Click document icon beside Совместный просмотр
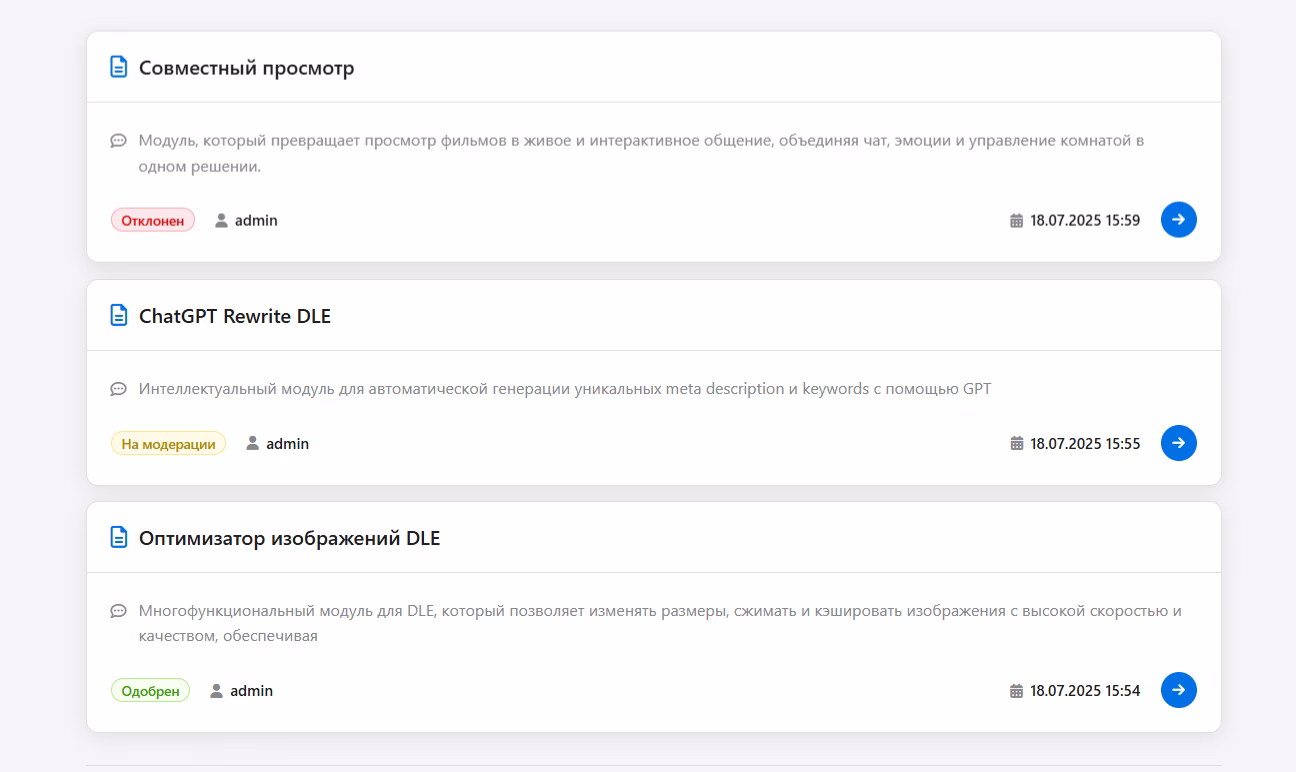 [119, 67]
